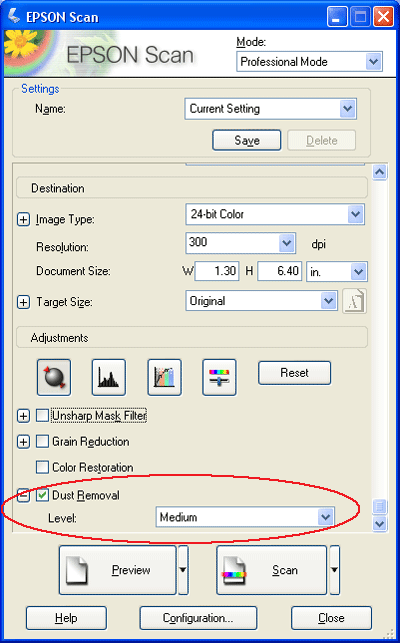Click the Target Size orientation icon
The image size is (400, 643).
tap(354, 301)
